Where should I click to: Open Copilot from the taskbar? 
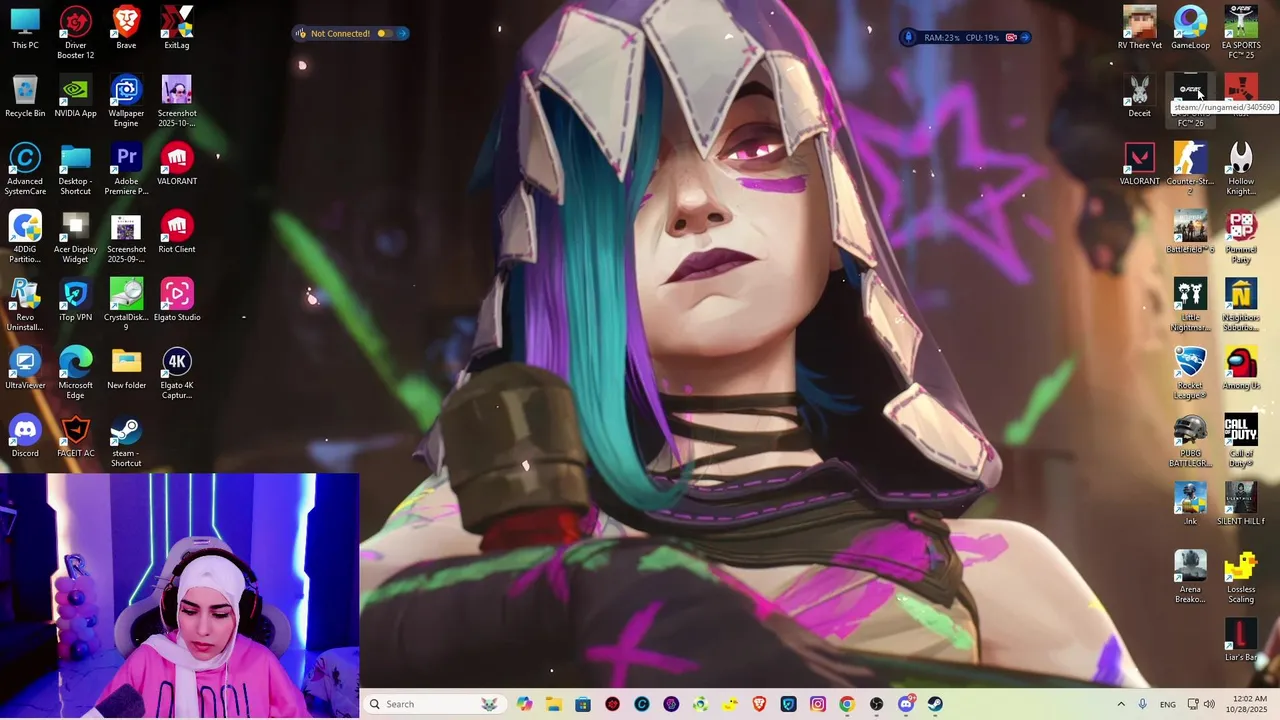(x=525, y=704)
